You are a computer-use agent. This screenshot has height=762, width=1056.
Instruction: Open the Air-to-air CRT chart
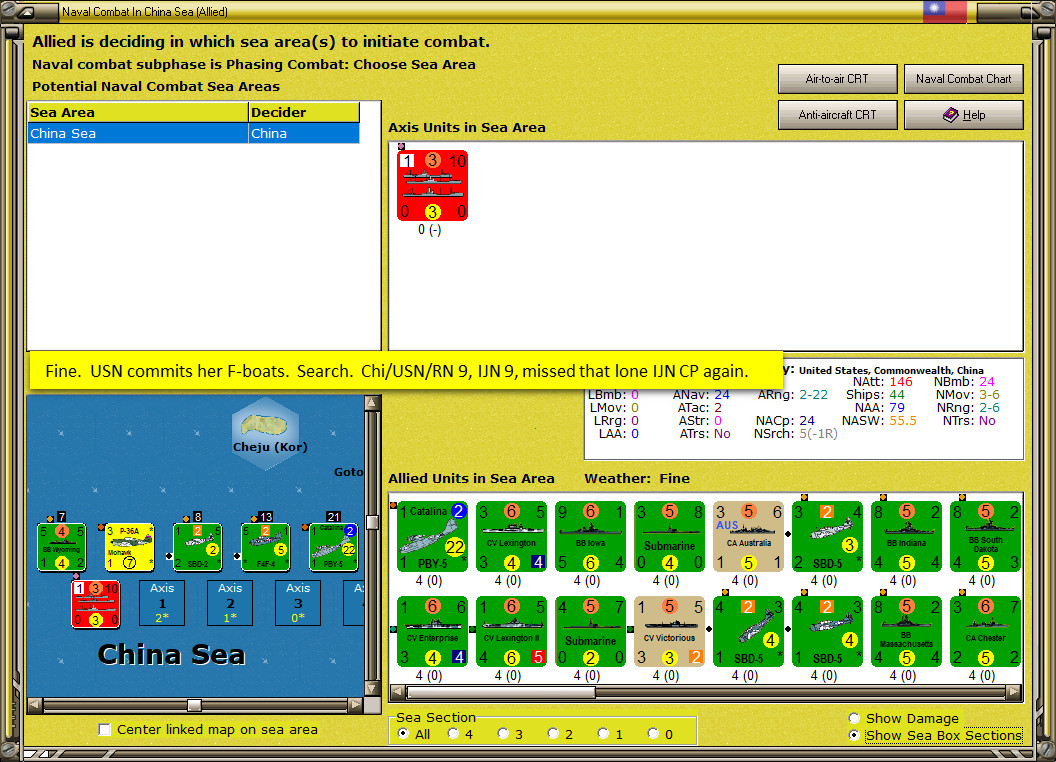[837, 79]
